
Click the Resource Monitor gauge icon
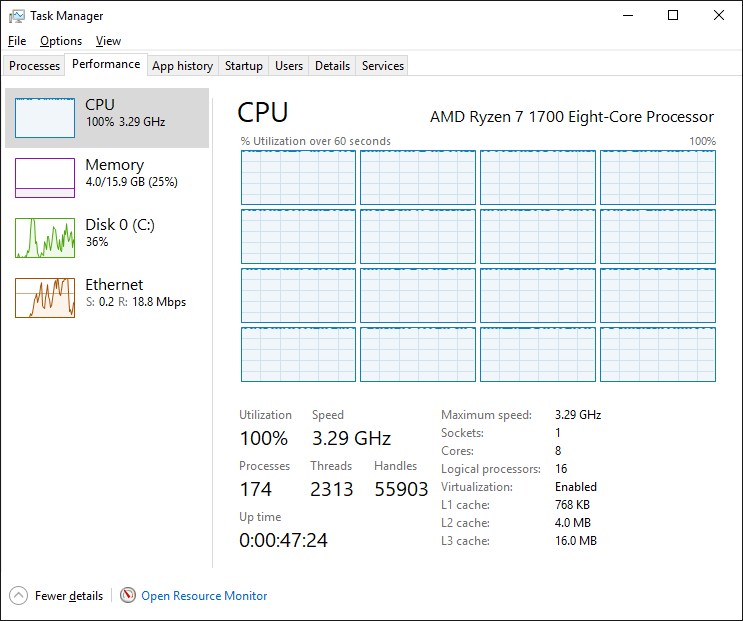(x=128, y=596)
